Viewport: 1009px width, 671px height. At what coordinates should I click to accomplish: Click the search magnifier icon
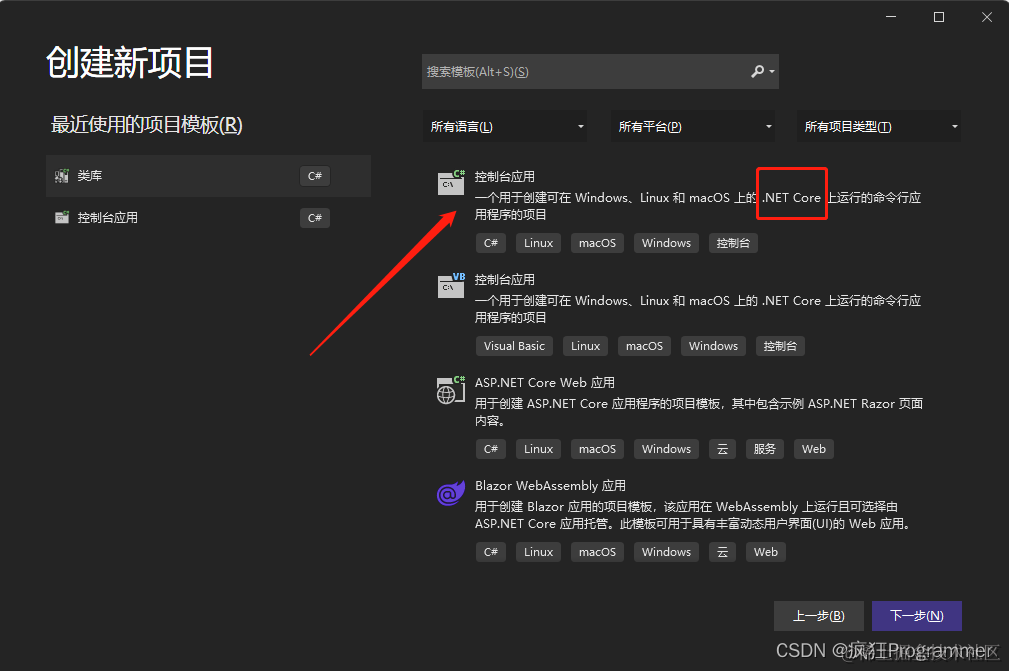754,71
